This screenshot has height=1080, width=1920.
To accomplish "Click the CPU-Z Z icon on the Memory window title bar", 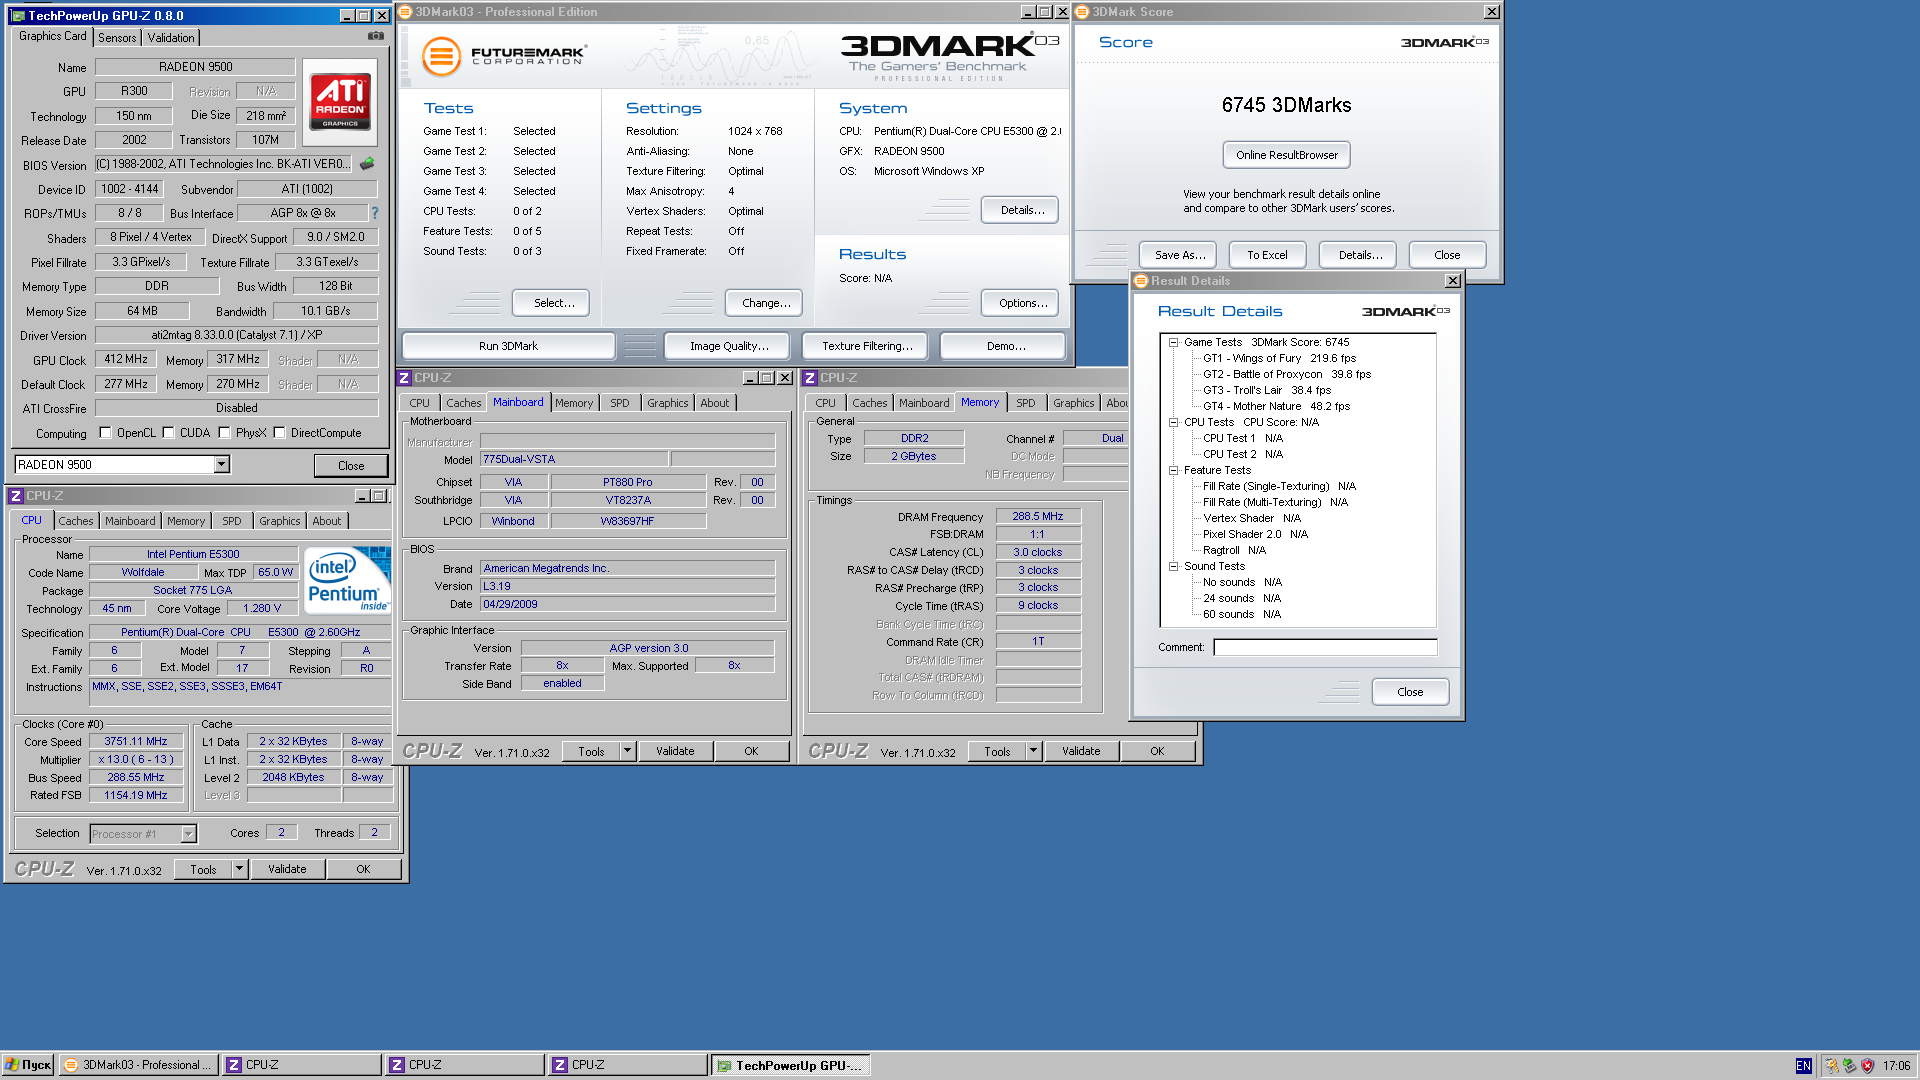I will coord(810,378).
